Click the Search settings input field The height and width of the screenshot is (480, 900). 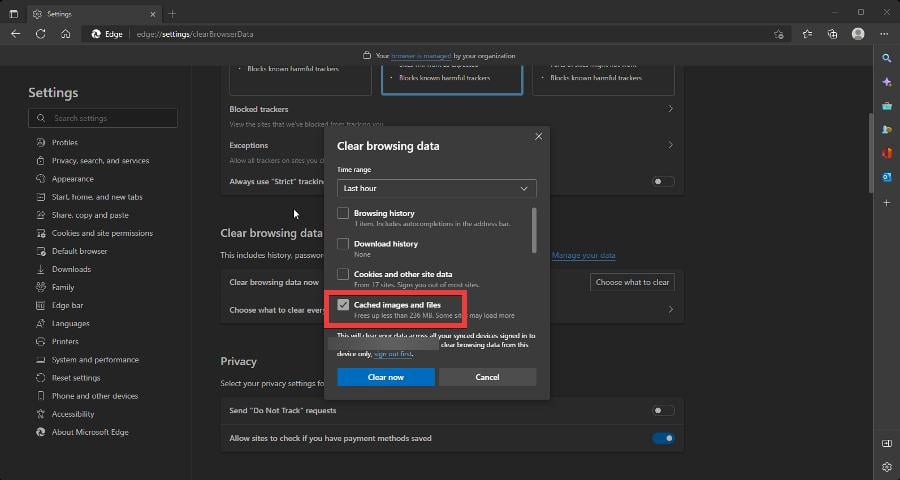click(x=103, y=118)
